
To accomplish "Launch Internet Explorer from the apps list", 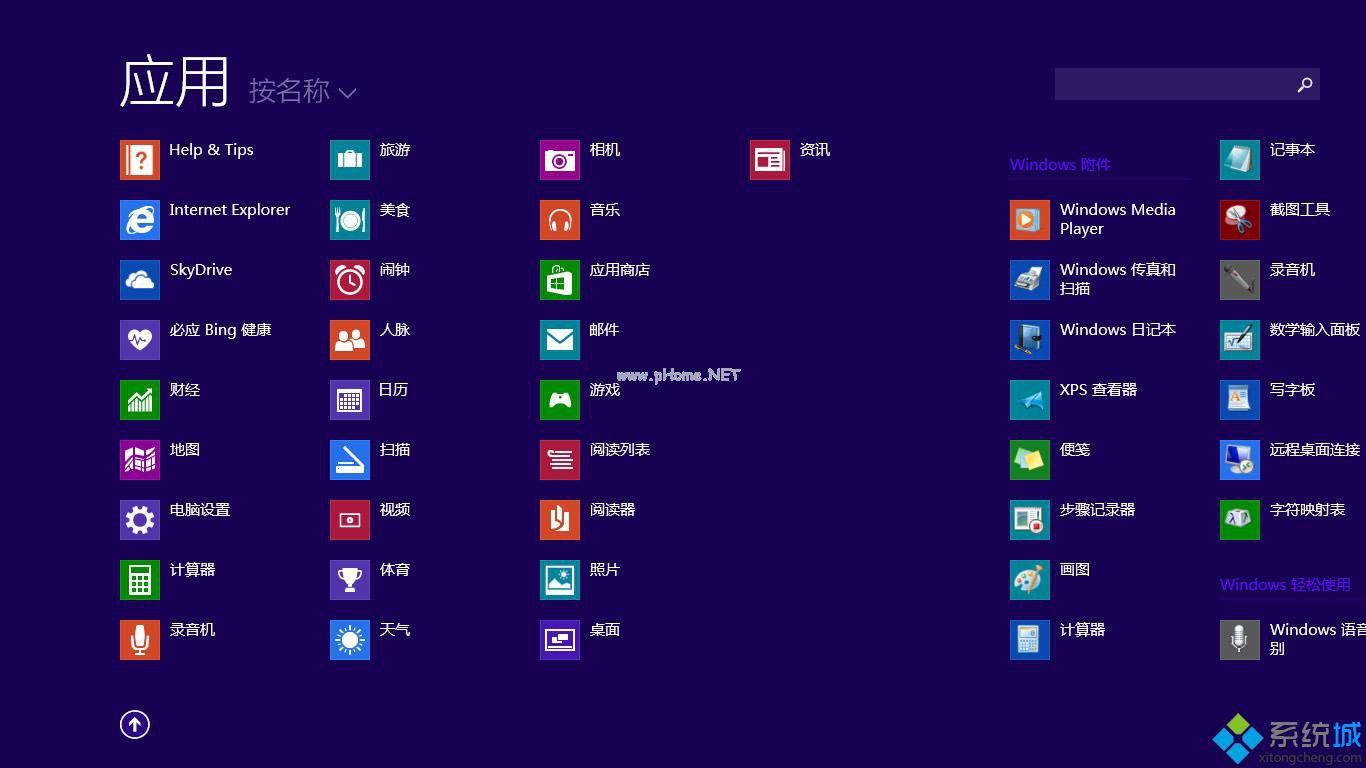I will (x=140, y=220).
